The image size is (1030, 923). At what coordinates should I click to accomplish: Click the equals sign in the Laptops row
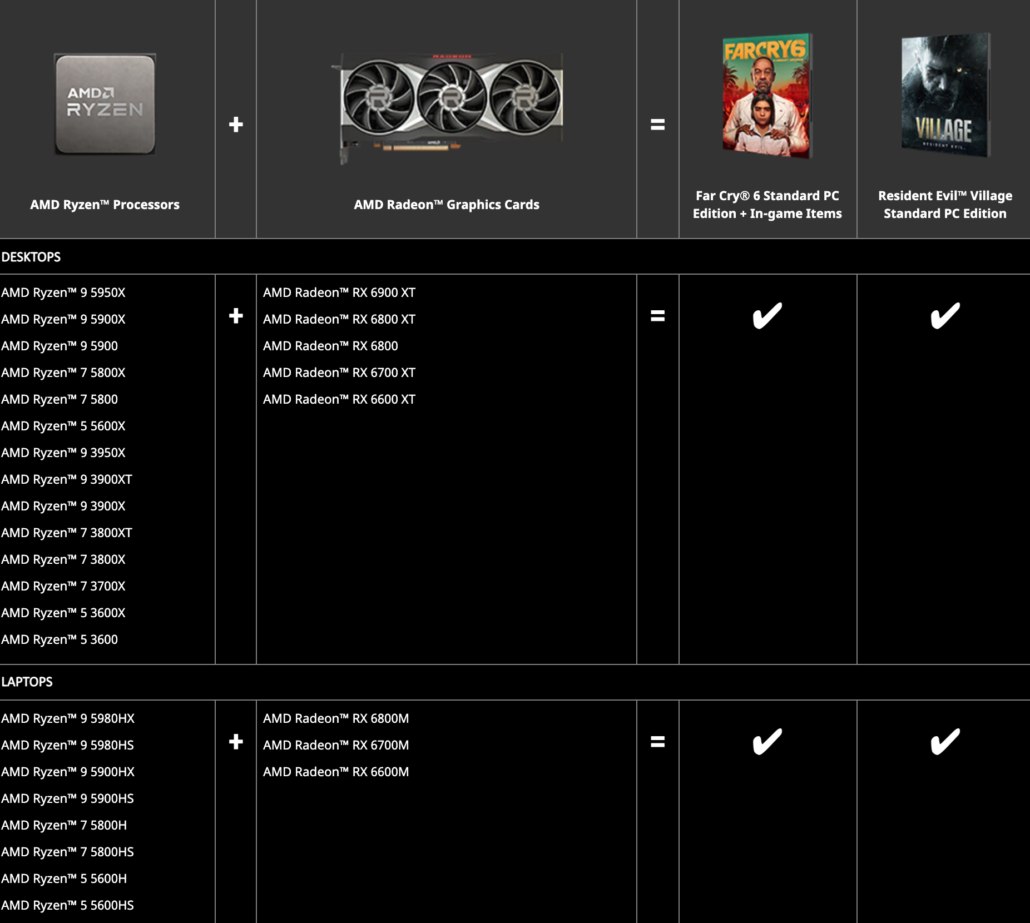tap(658, 742)
